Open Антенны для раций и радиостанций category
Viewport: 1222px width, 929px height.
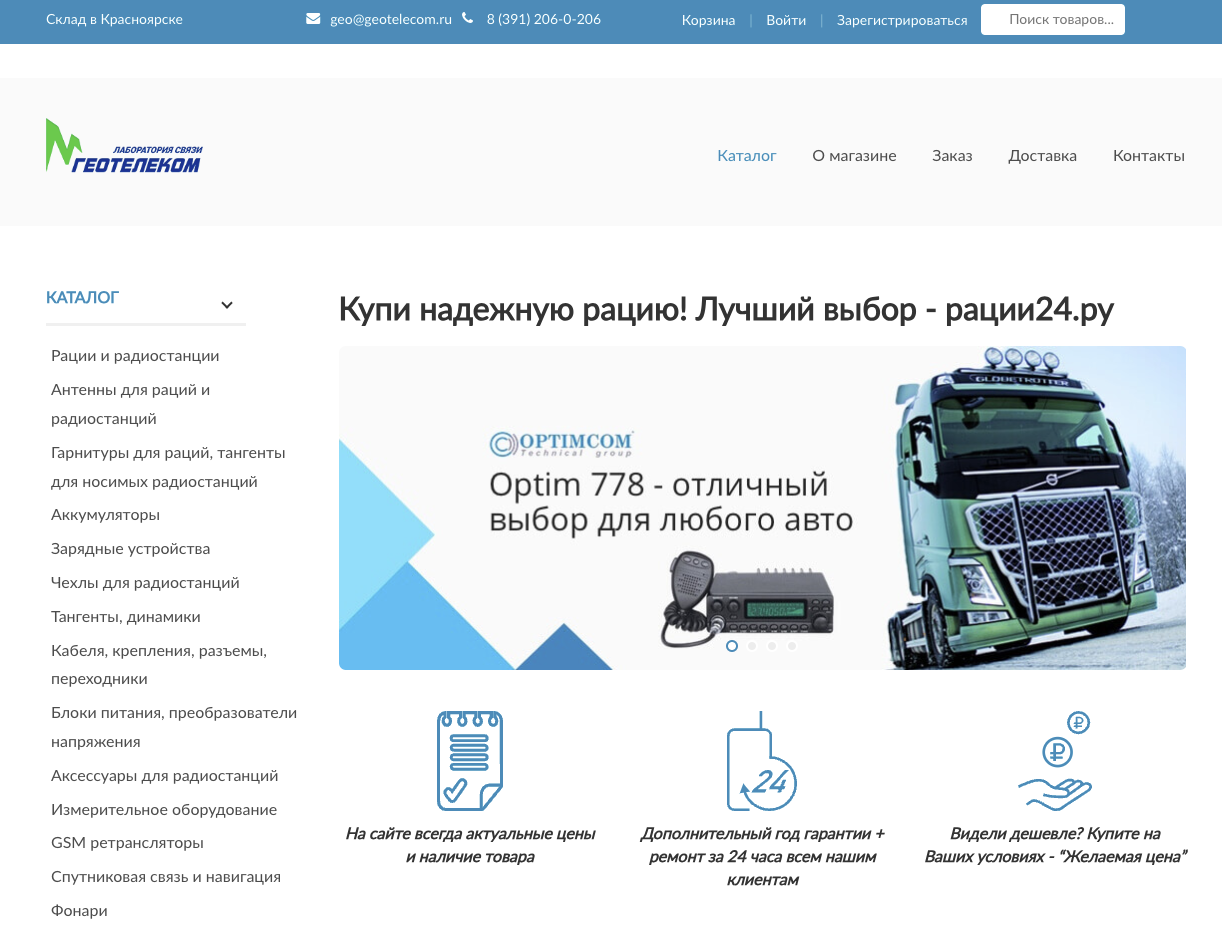point(130,404)
